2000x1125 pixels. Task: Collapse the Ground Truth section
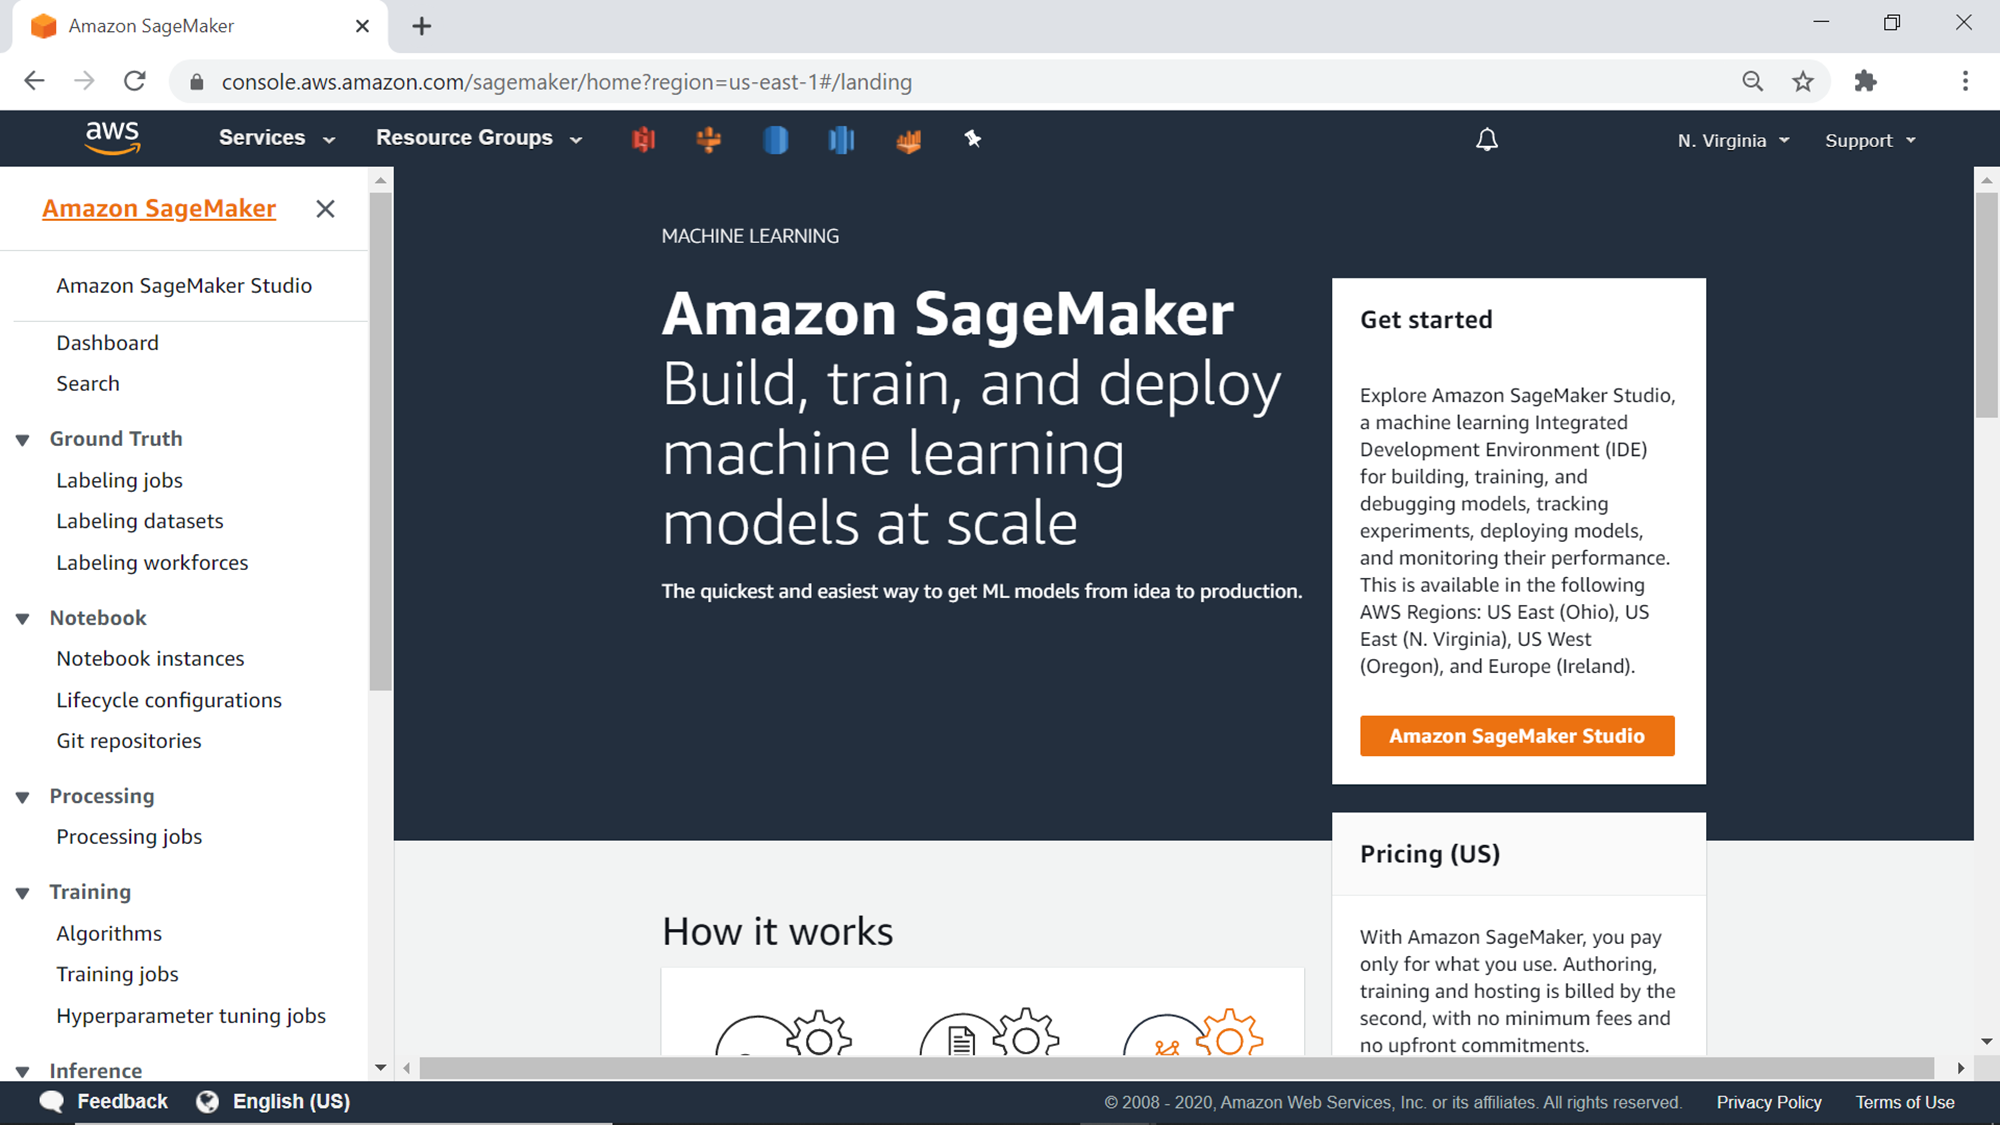[23, 440]
